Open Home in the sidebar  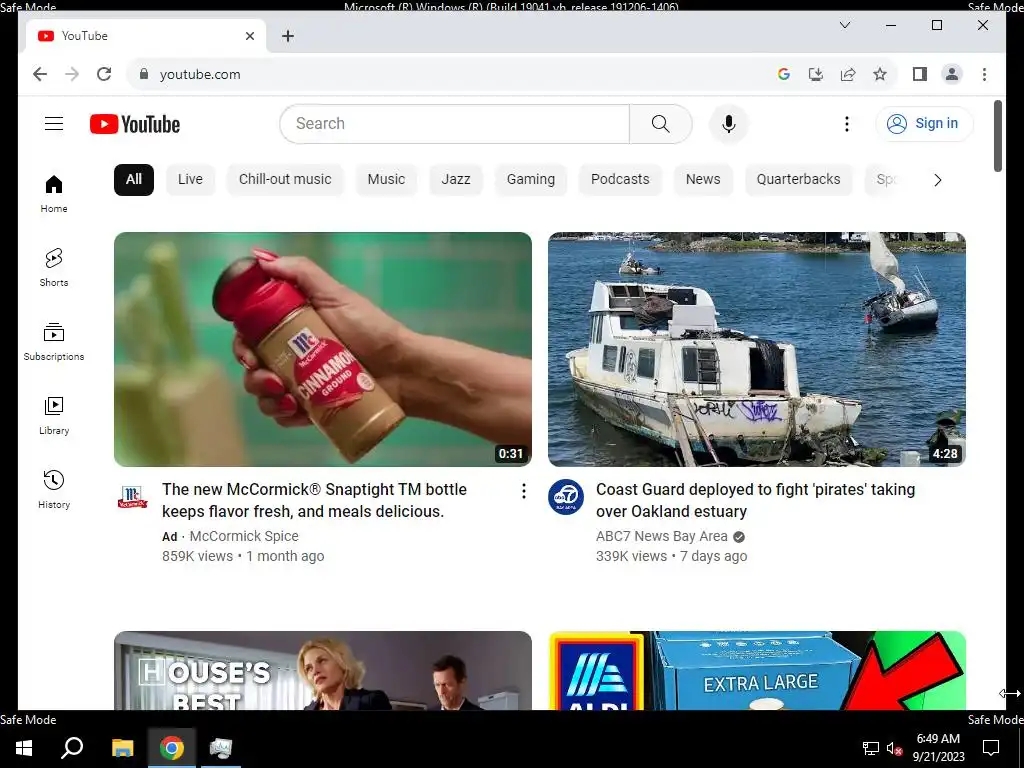coord(54,194)
